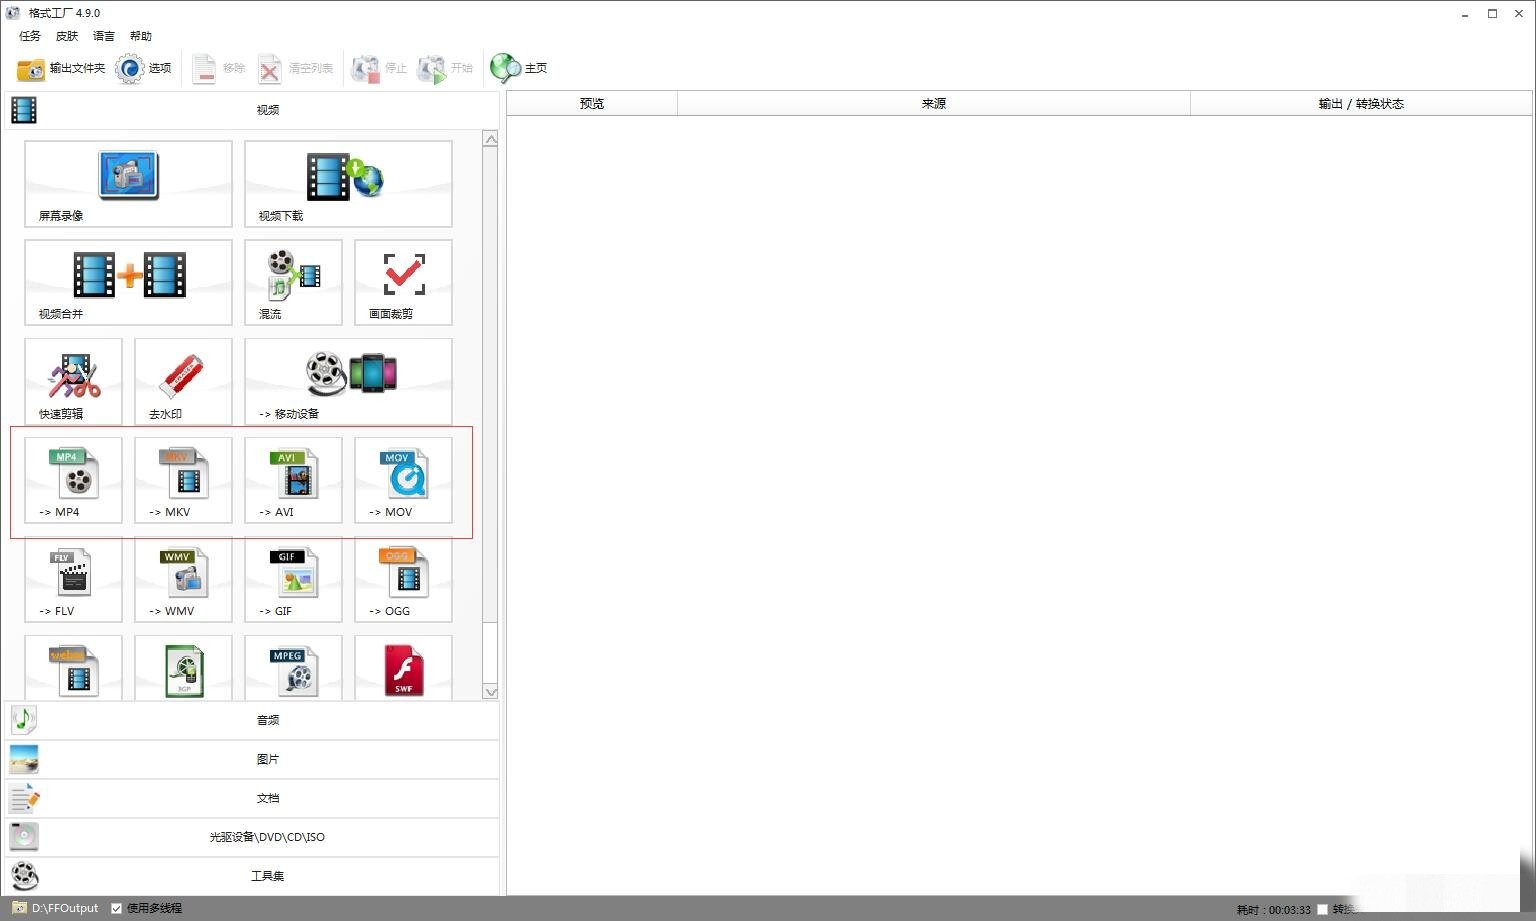Open the 屏幕录像 screen recorder tool
The image size is (1536, 921).
128,183
